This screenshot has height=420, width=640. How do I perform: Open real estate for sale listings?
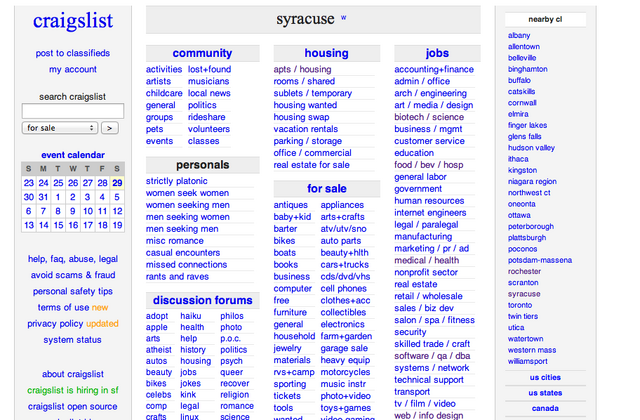click(311, 165)
